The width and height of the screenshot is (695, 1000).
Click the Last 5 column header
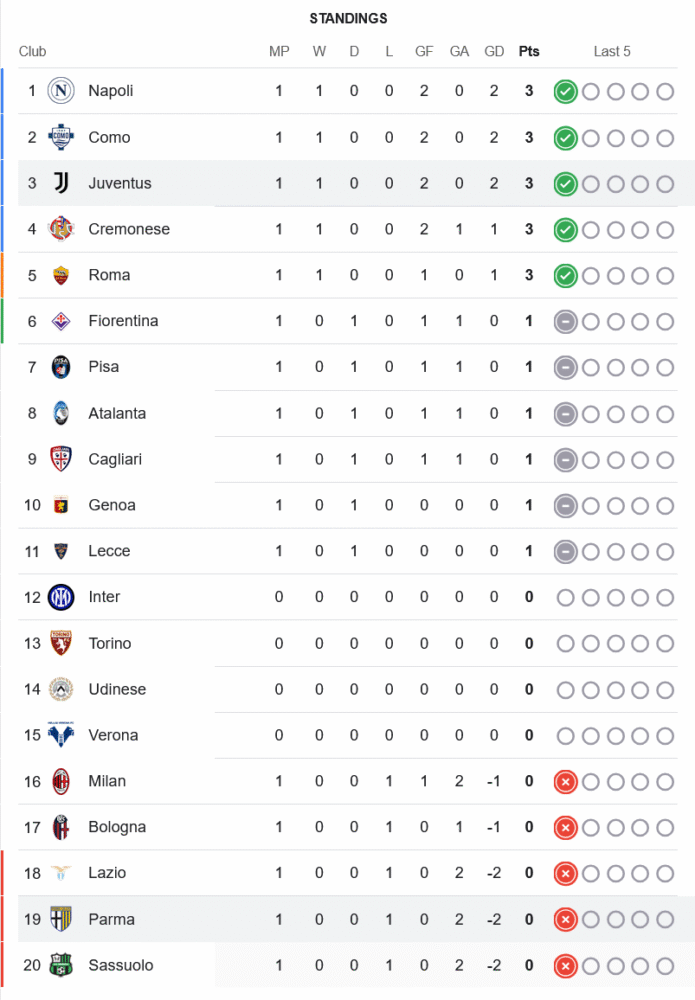pyautogui.click(x=612, y=51)
